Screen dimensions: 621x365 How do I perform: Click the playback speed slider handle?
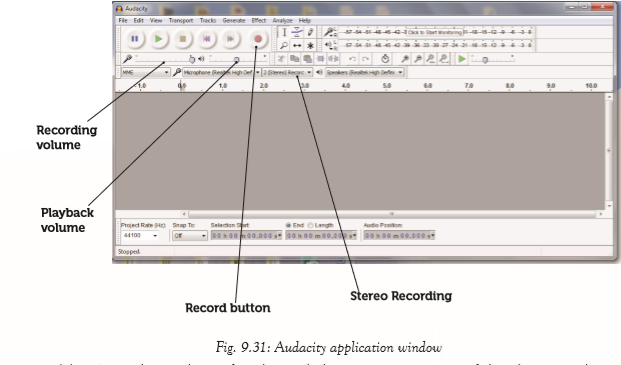click(x=485, y=60)
